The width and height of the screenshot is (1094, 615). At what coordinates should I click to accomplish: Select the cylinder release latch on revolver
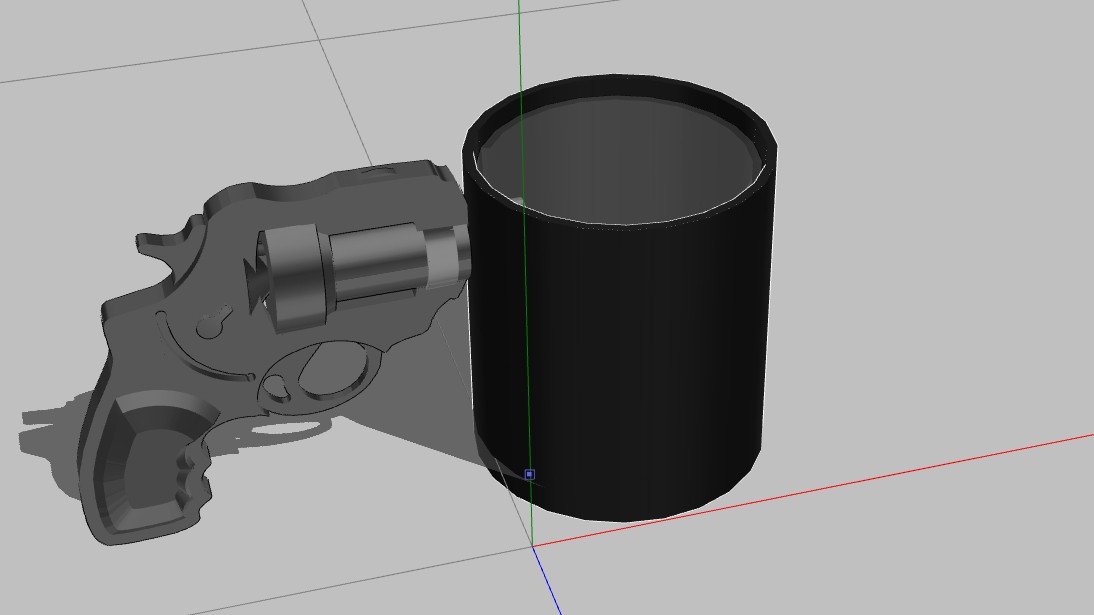(211, 326)
